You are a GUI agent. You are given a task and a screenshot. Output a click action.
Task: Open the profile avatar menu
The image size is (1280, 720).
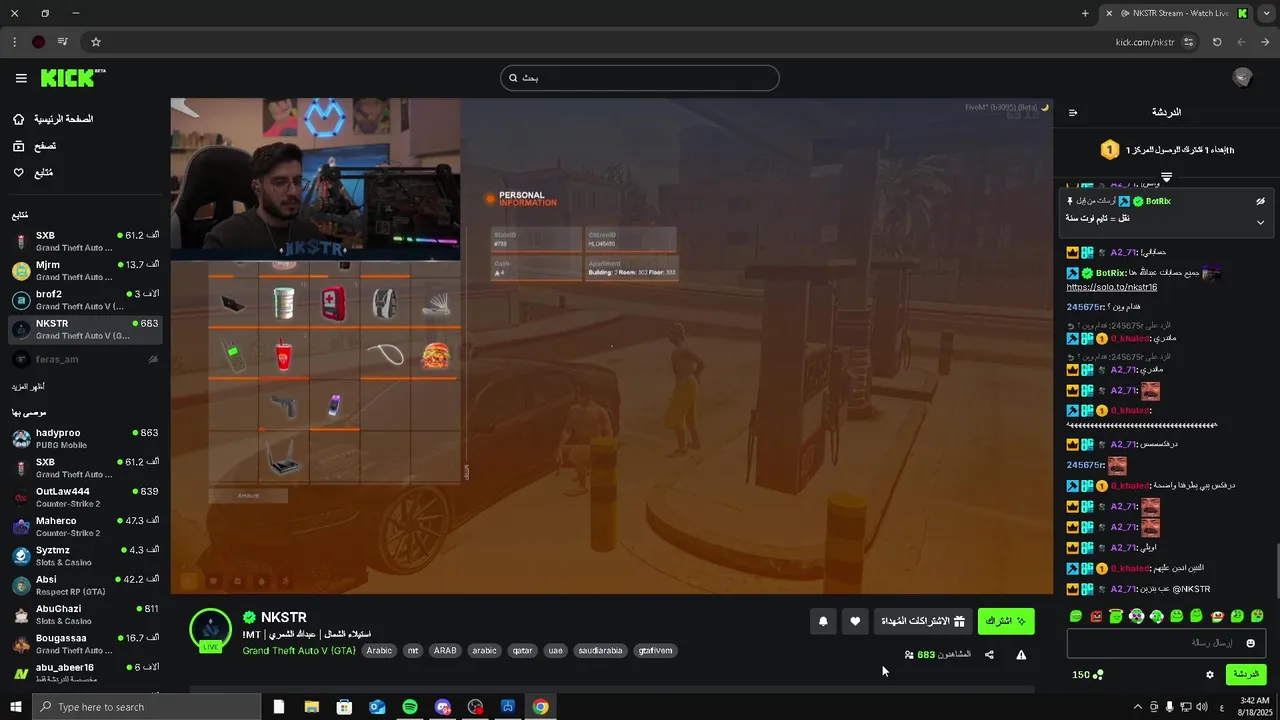coord(1242,78)
